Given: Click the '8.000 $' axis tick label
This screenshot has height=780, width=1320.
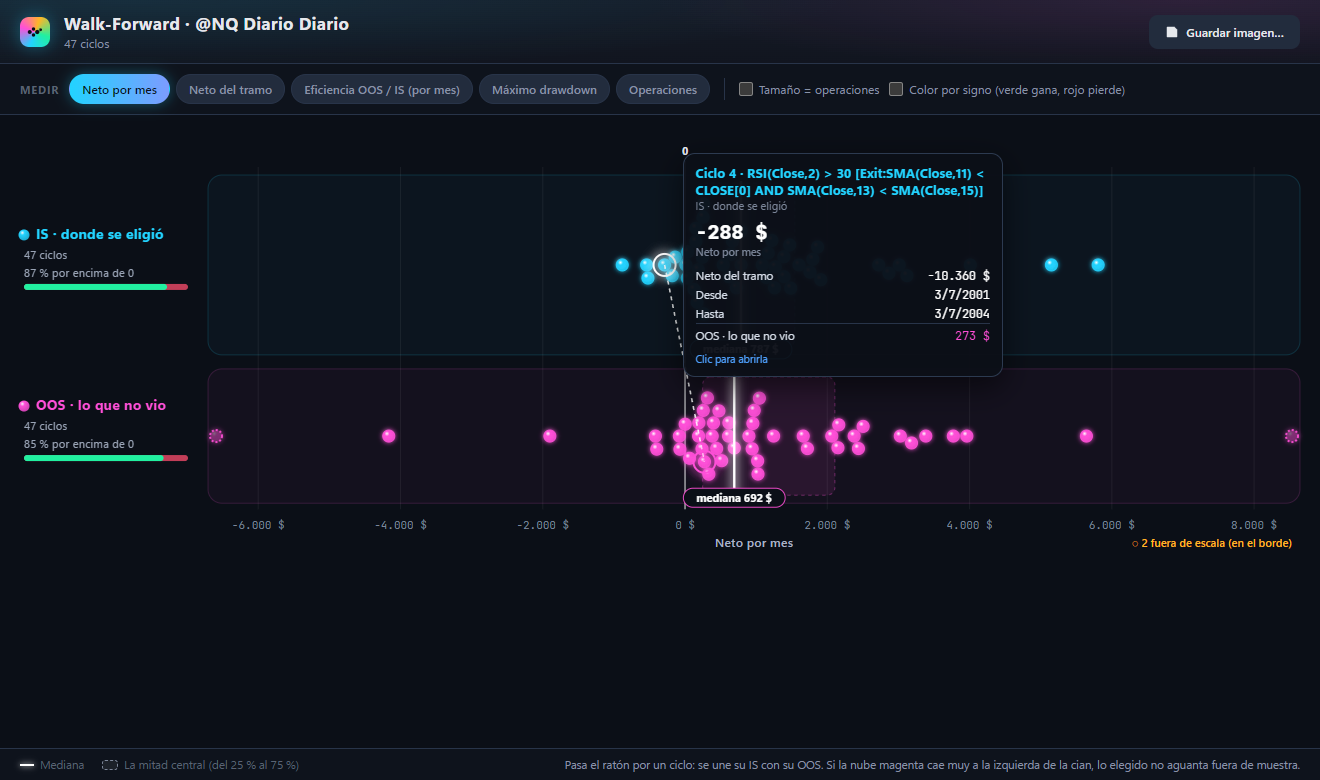Looking at the screenshot, I should [x=1253, y=525].
